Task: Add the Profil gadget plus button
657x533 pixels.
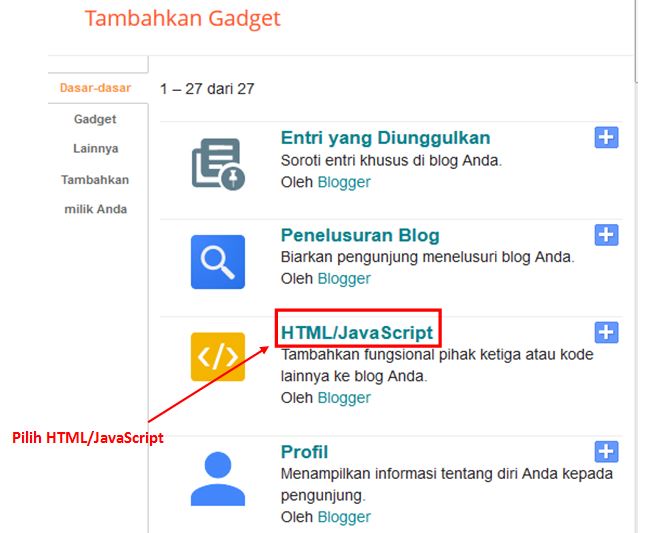Action: 606,451
